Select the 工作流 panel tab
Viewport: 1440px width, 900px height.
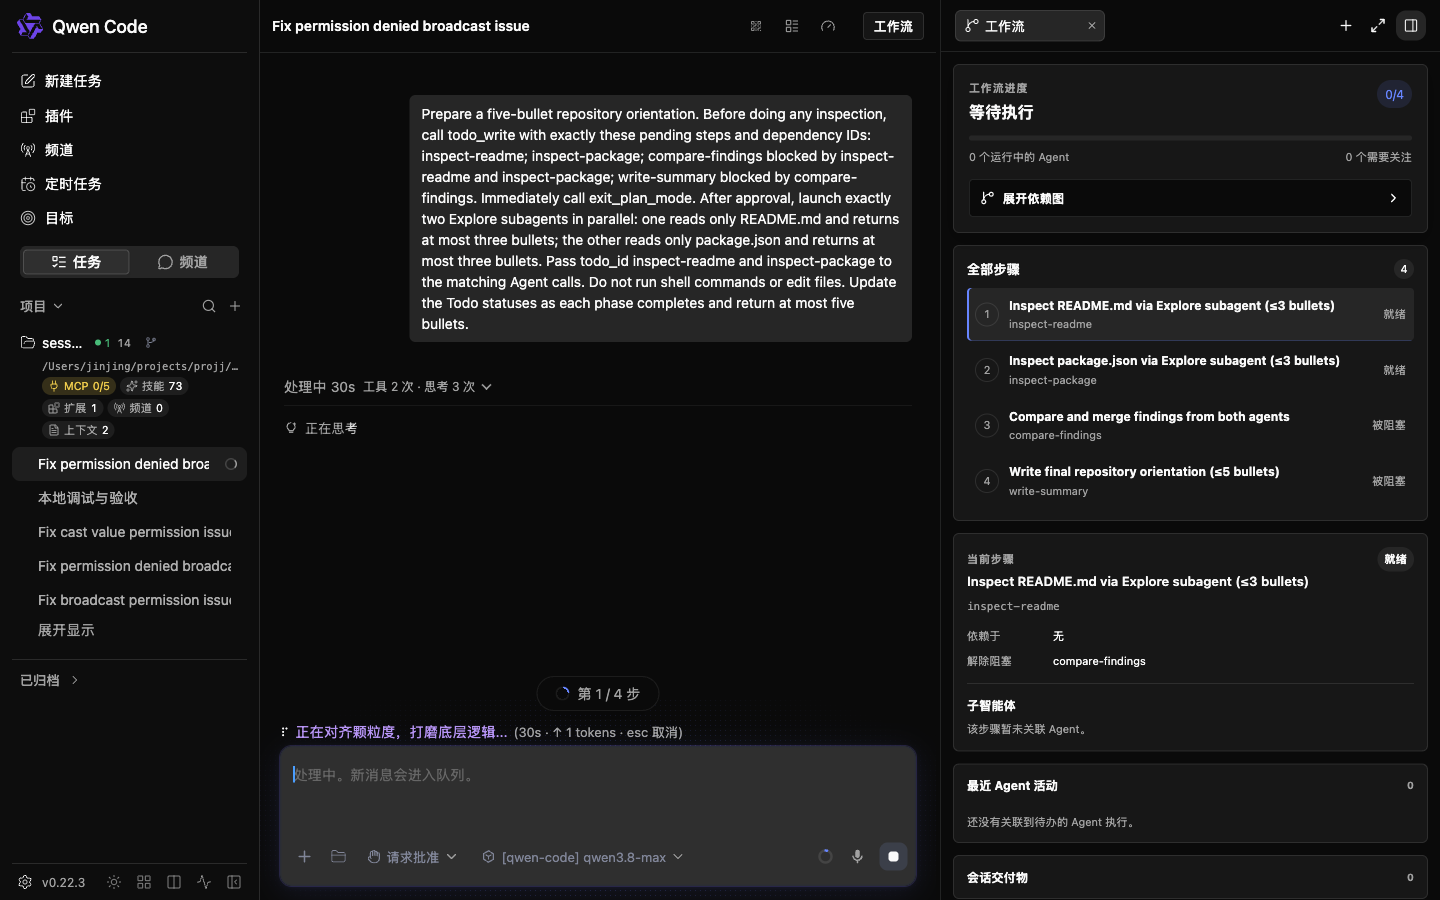click(1029, 26)
